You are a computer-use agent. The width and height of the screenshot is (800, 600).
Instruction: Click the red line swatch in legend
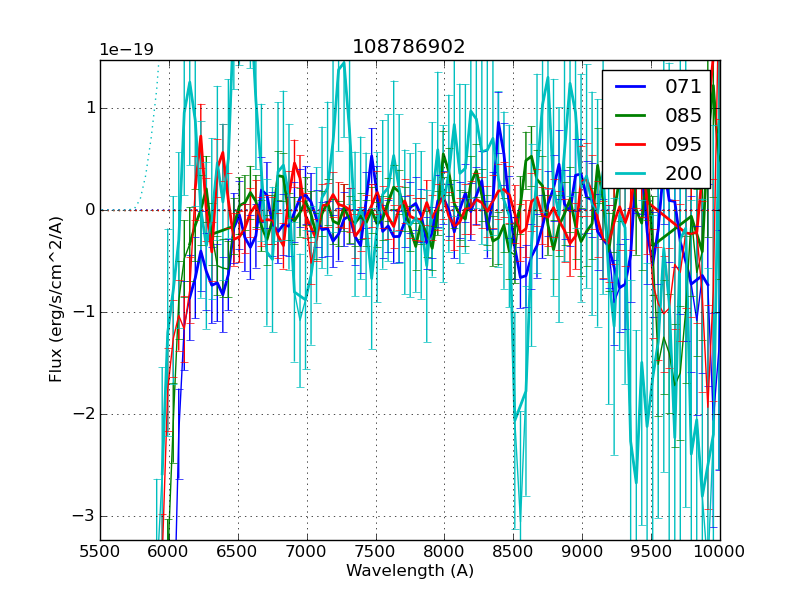[632, 144]
